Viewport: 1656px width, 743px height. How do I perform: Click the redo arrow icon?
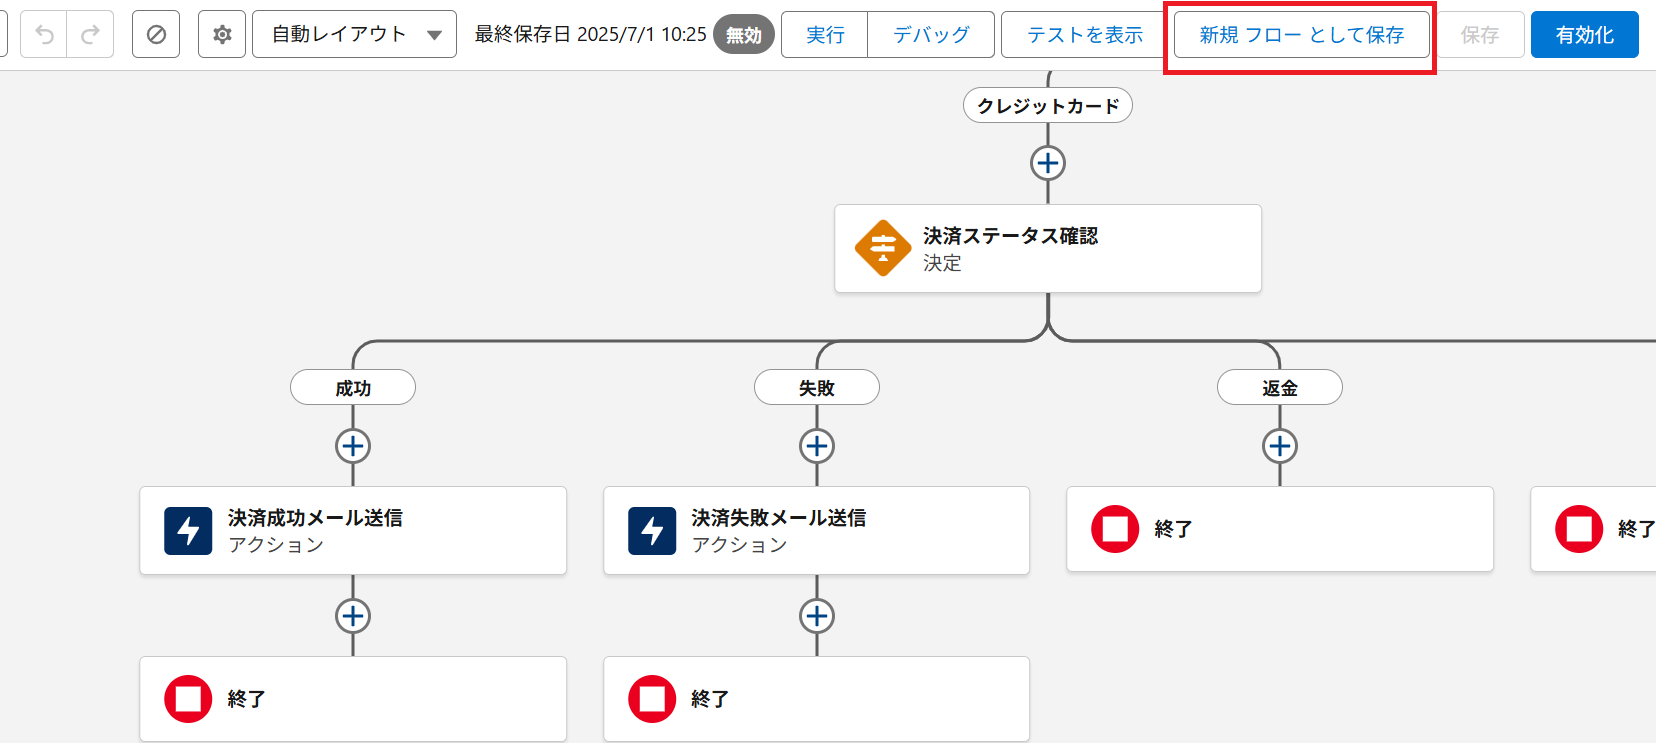90,35
